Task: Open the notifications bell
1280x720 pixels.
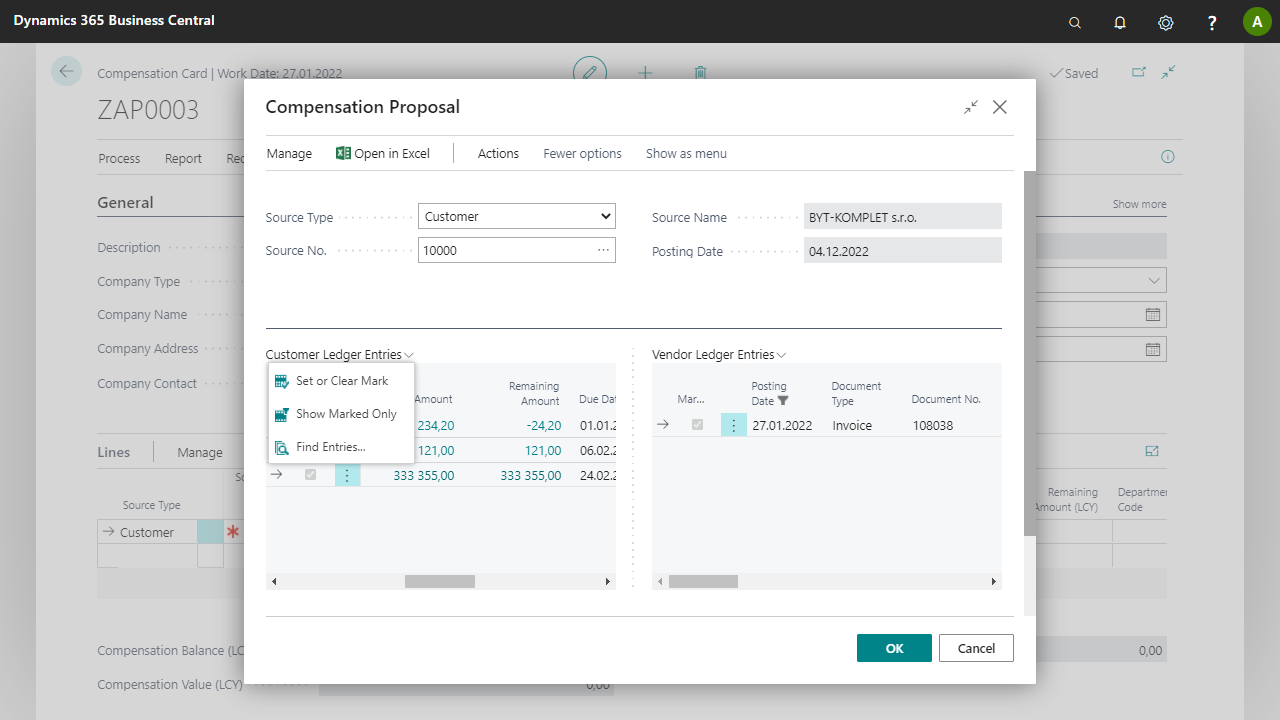Action: (1120, 22)
